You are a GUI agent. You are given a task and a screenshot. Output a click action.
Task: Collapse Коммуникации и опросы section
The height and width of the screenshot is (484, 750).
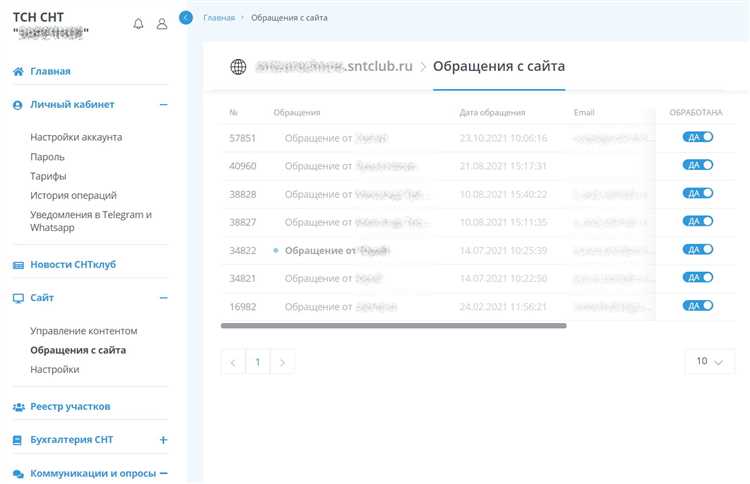click(x=164, y=473)
